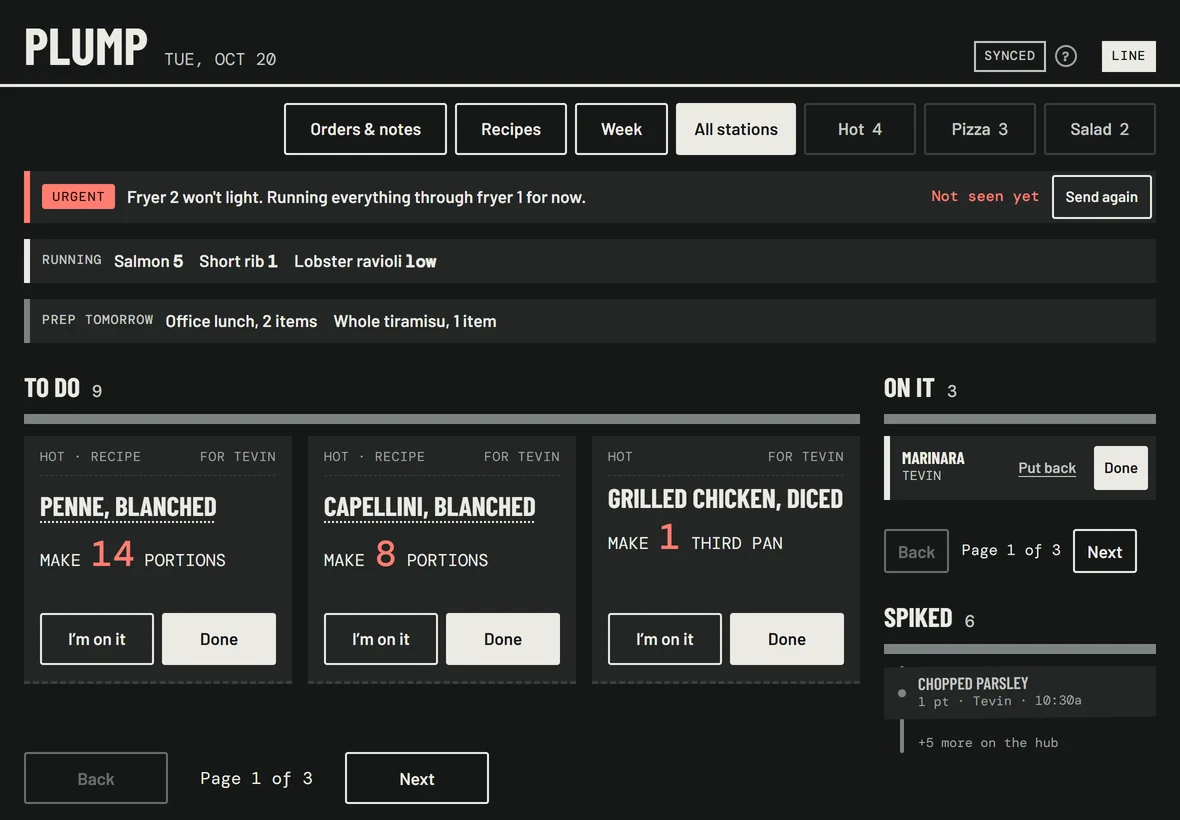
Task: Select Salmon 5 in the running list
Action: (x=148, y=261)
